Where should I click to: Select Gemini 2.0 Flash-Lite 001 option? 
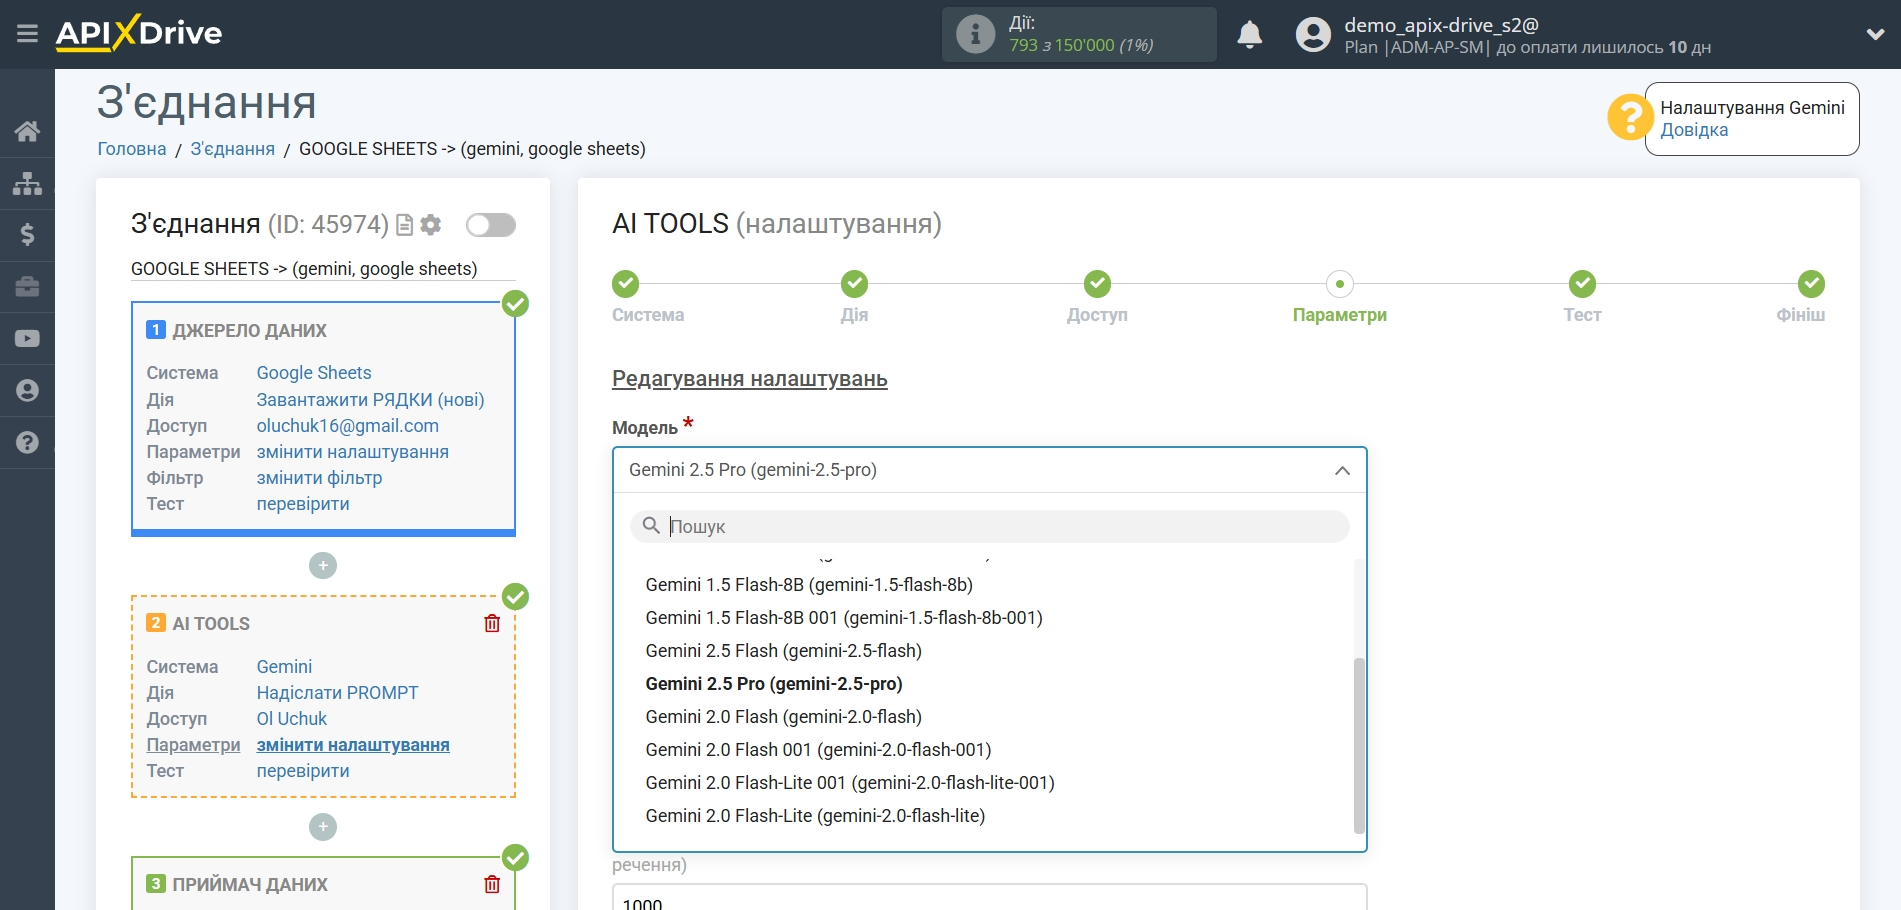(850, 783)
